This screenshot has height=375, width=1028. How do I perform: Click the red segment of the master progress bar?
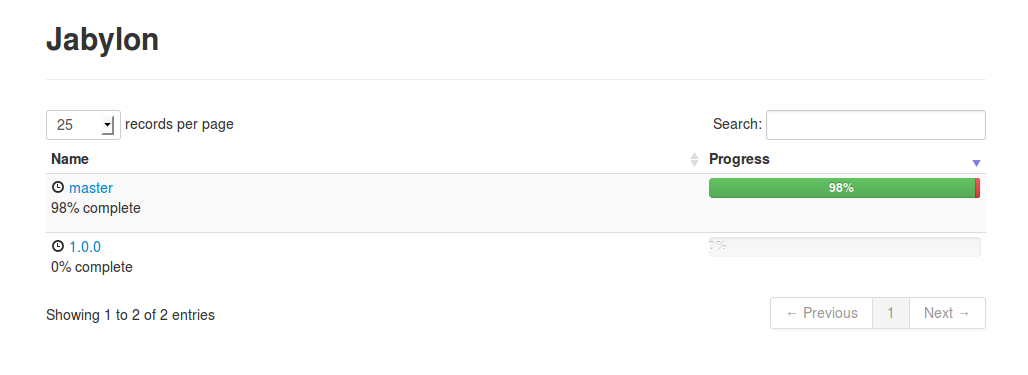(x=978, y=188)
